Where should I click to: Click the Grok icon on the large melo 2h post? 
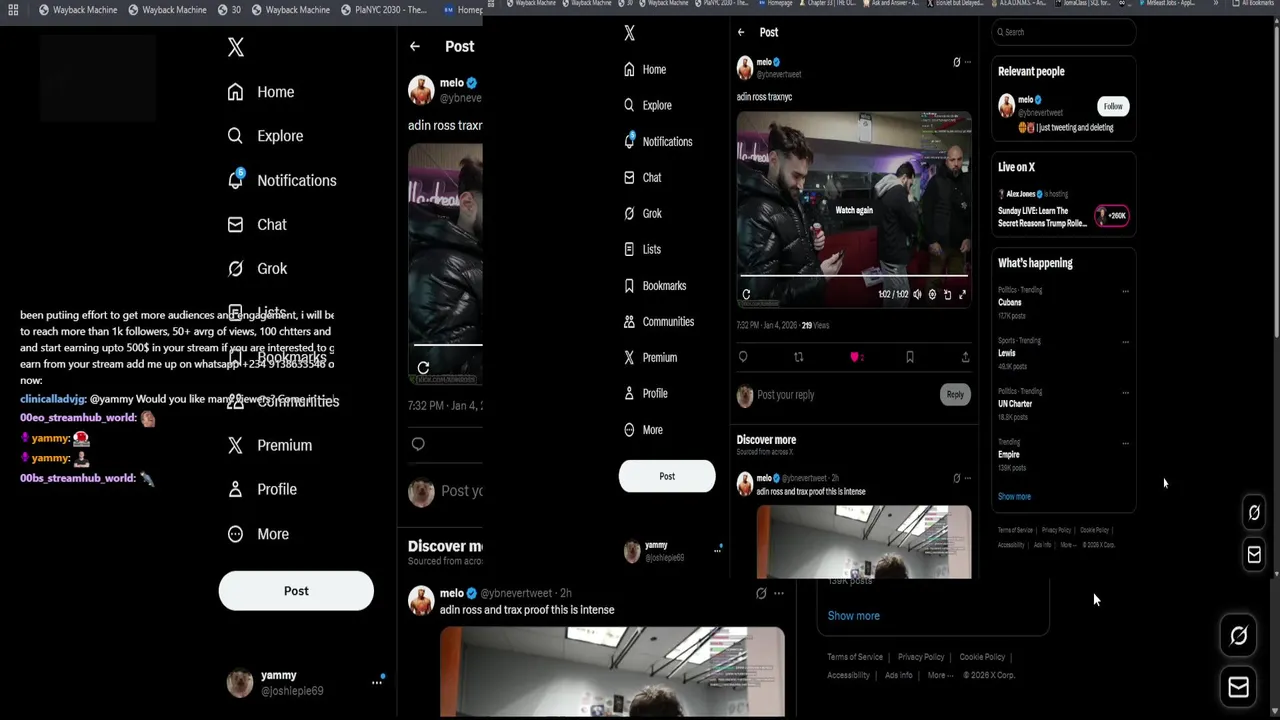(761, 593)
